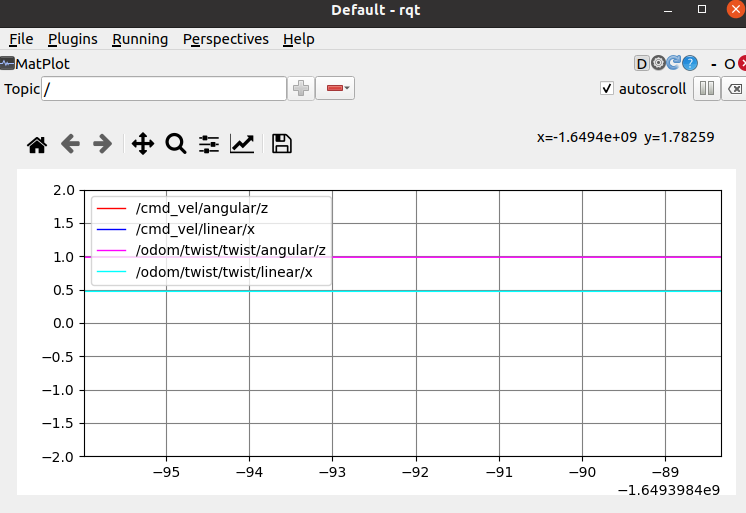Open the Perspectives menu
746x513 pixels.
point(226,39)
